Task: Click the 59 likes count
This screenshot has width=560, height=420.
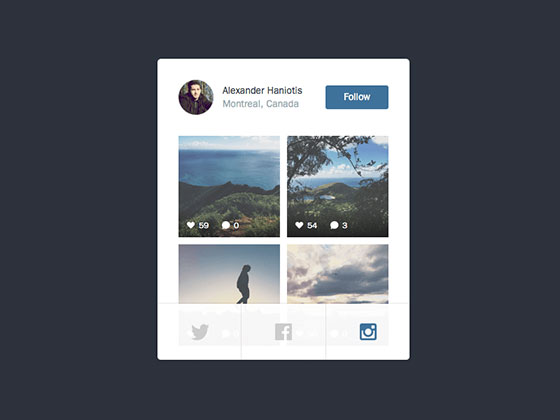Action: click(204, 225)
